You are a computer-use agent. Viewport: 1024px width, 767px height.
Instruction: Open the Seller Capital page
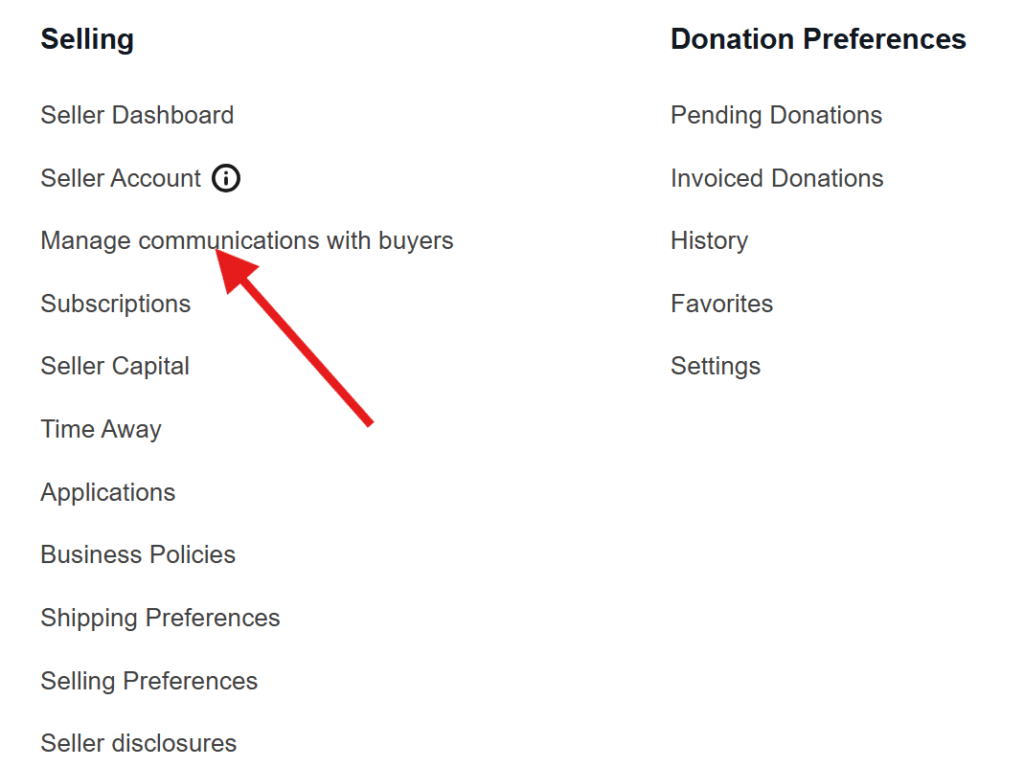coord(115,366)
